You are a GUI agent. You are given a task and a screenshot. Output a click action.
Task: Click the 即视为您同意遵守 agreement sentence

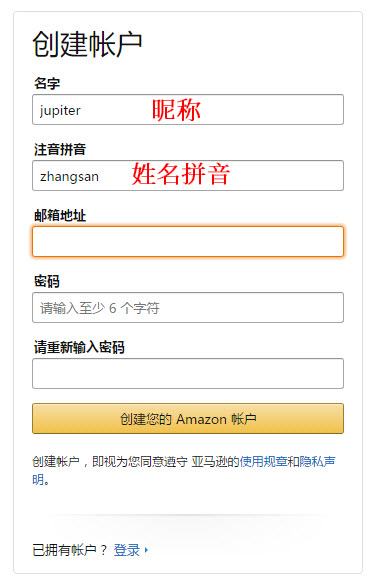pos(140,461)
